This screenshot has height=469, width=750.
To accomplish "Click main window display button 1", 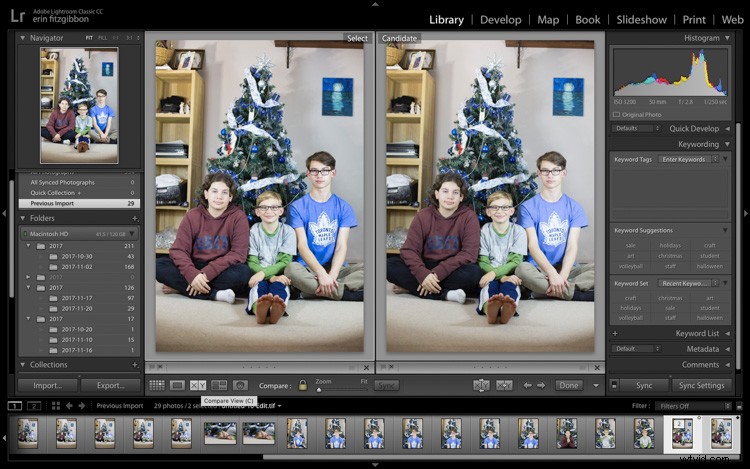I will (15, 406).
